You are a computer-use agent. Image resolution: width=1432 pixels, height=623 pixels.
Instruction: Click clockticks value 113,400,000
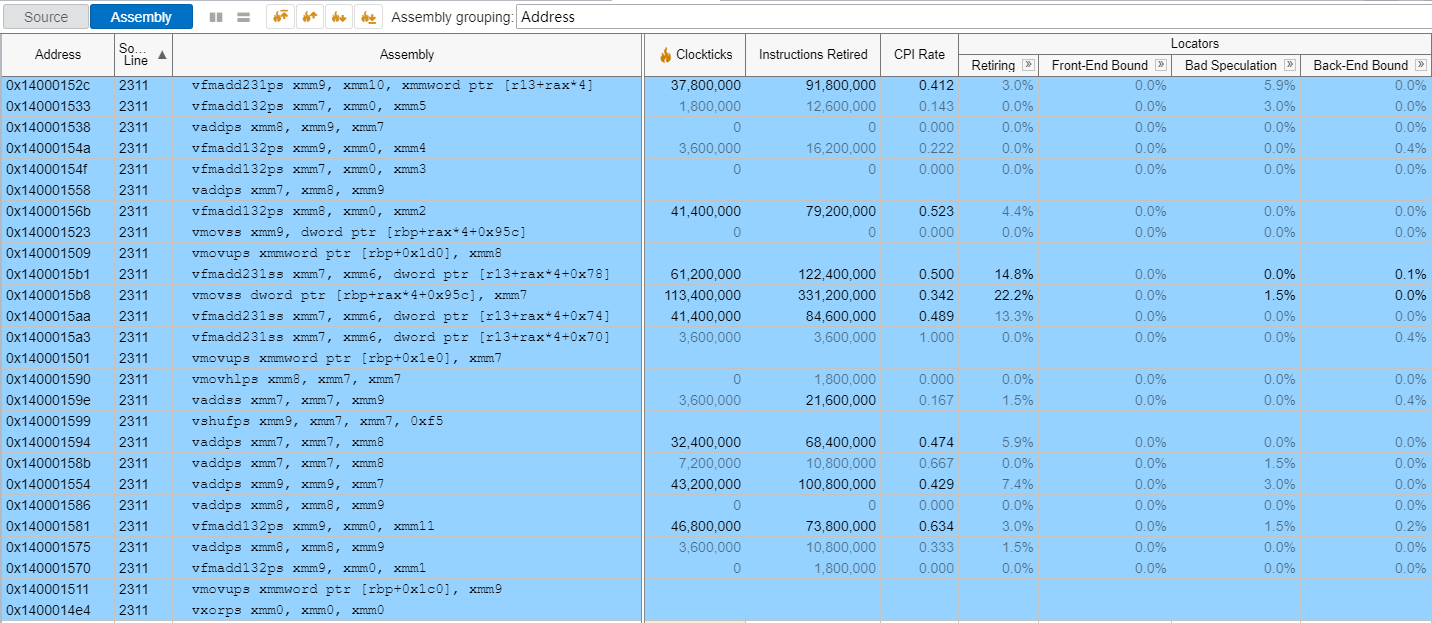coord(703,296)
